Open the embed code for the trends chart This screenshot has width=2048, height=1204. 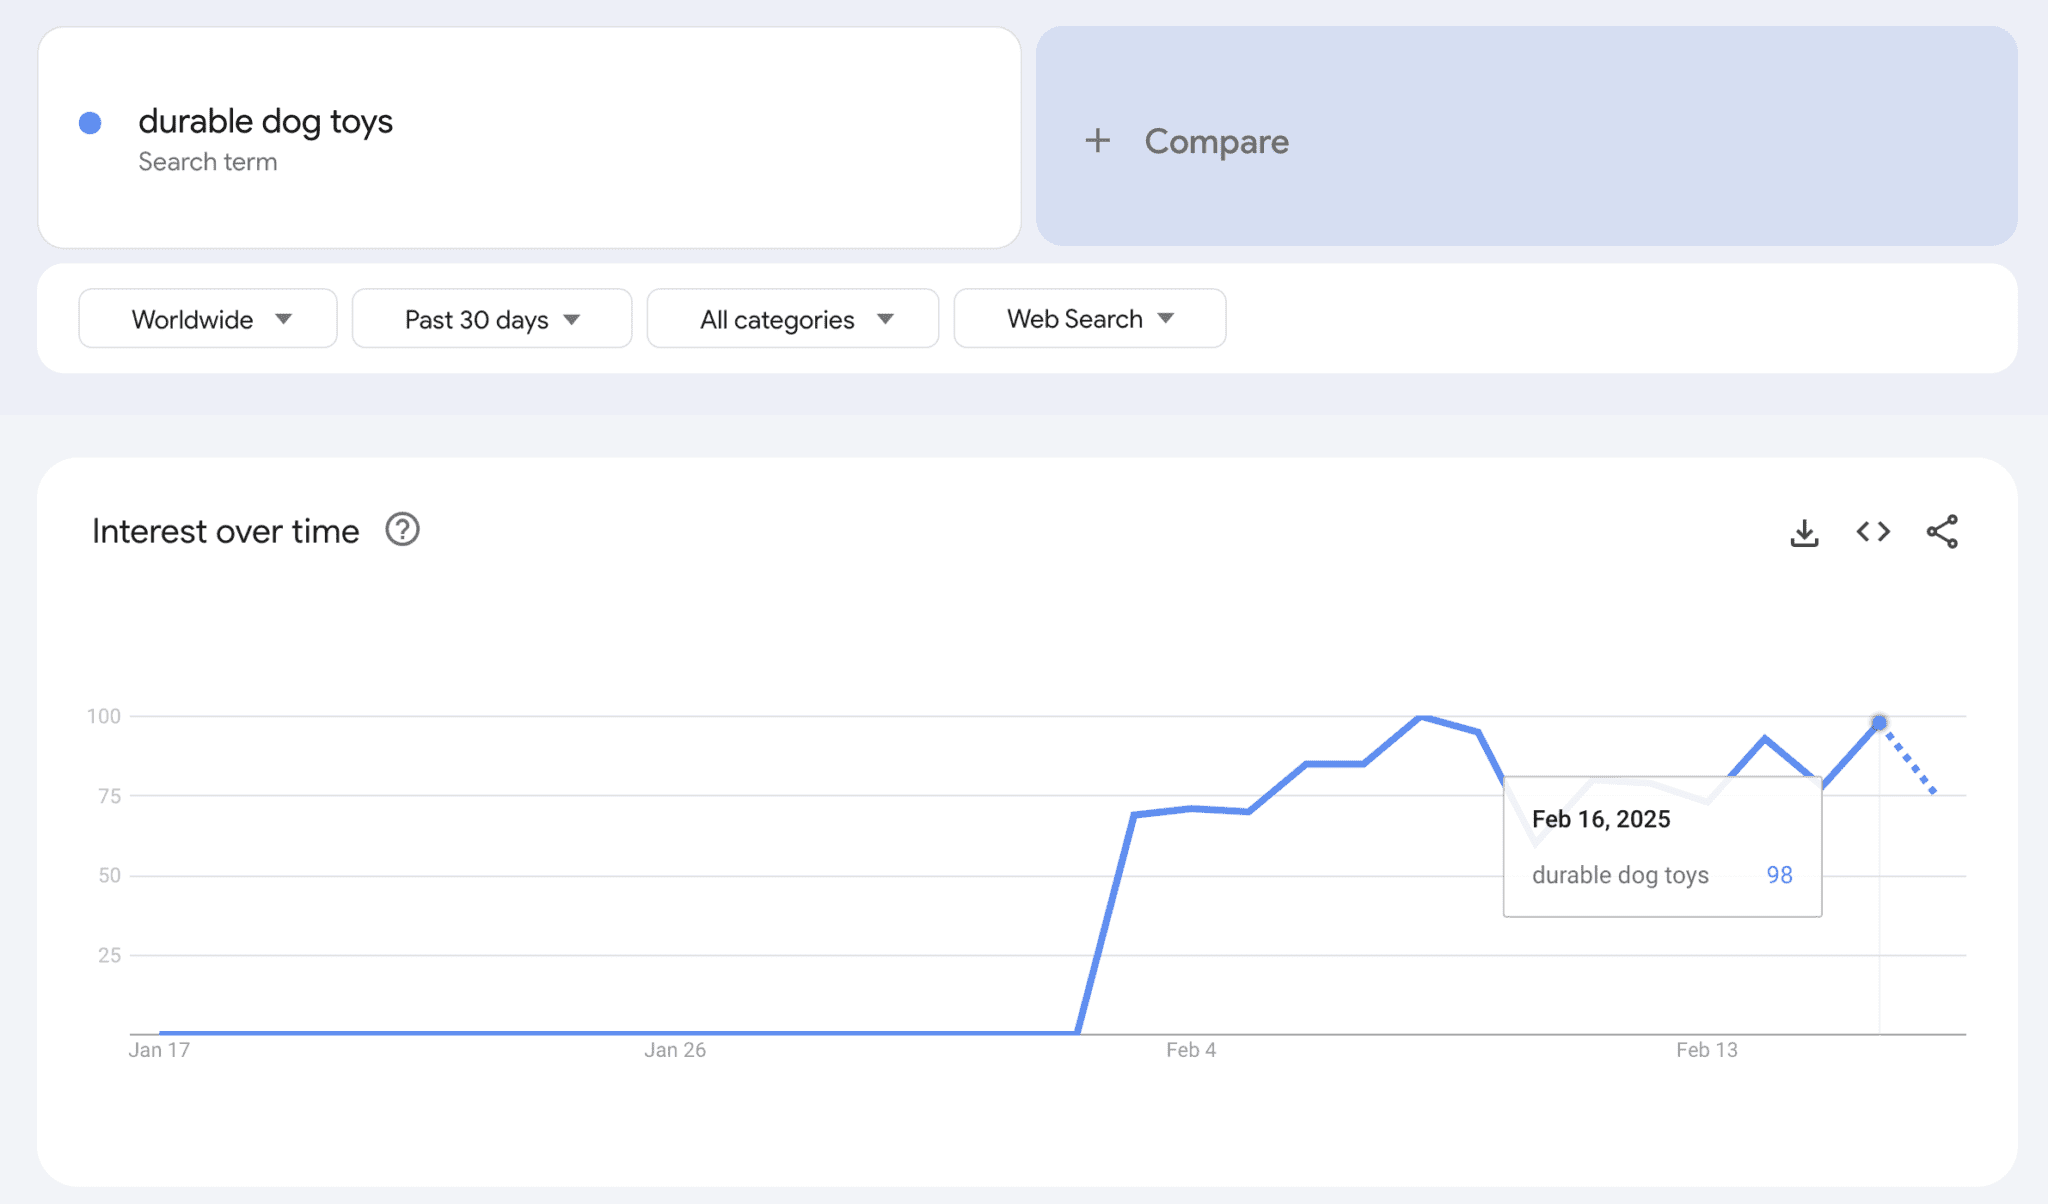[1874, 532]
